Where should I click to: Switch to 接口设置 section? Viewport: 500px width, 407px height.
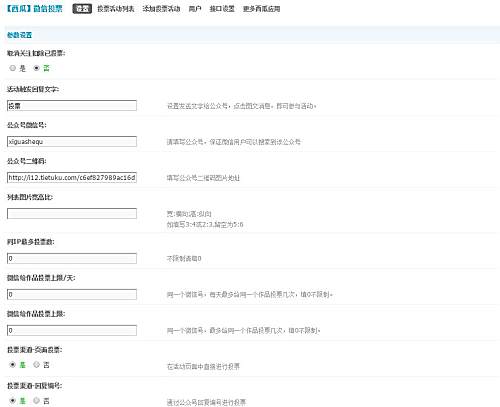(x=222, y=9)
